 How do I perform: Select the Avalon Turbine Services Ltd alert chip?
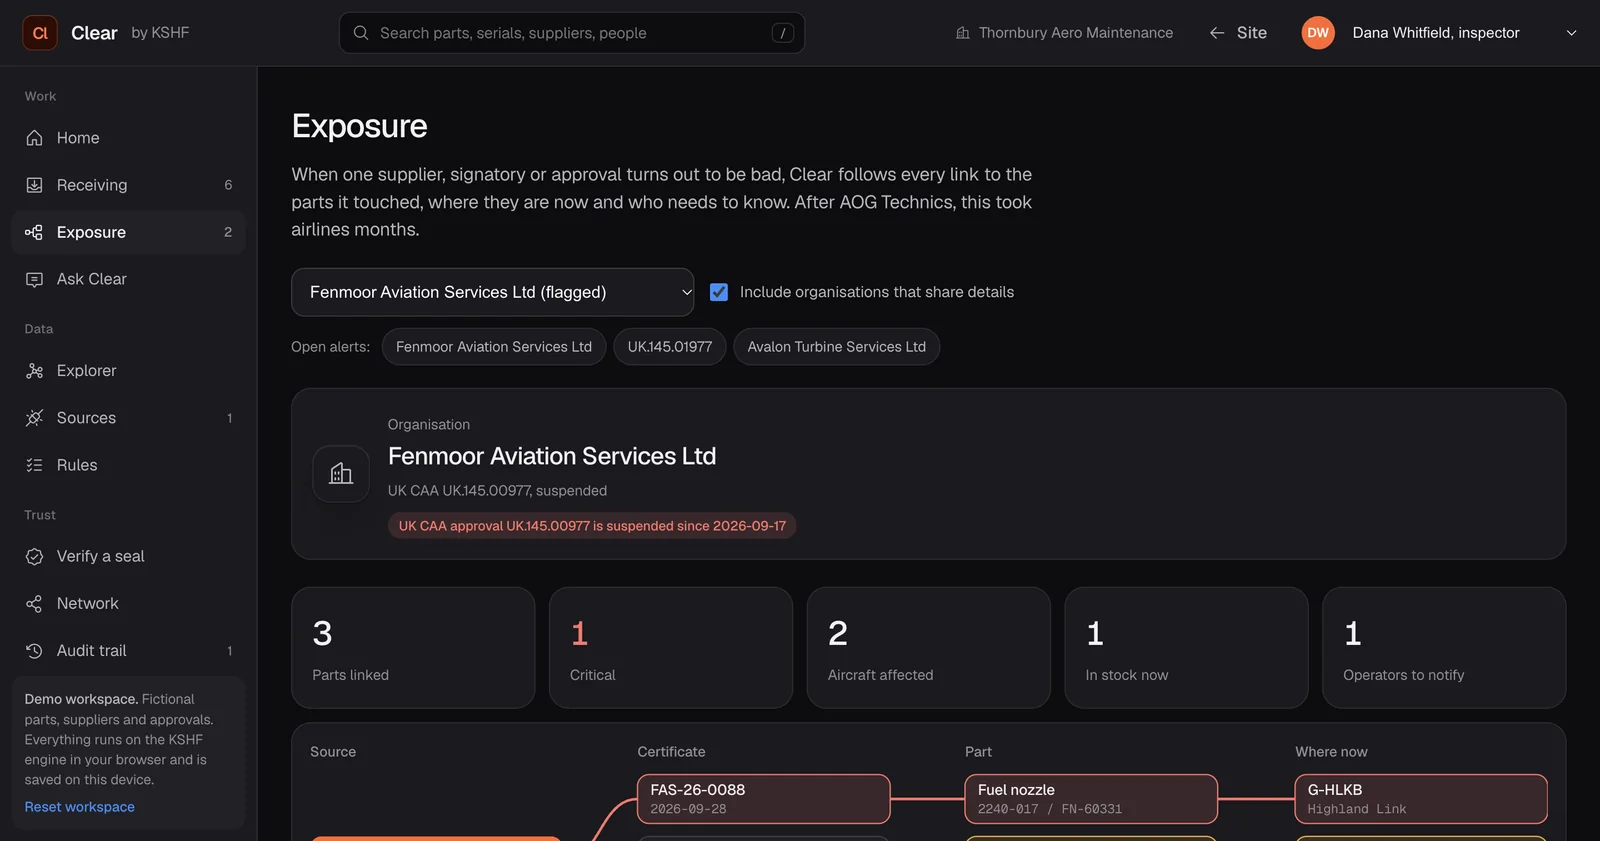point(837,347)
